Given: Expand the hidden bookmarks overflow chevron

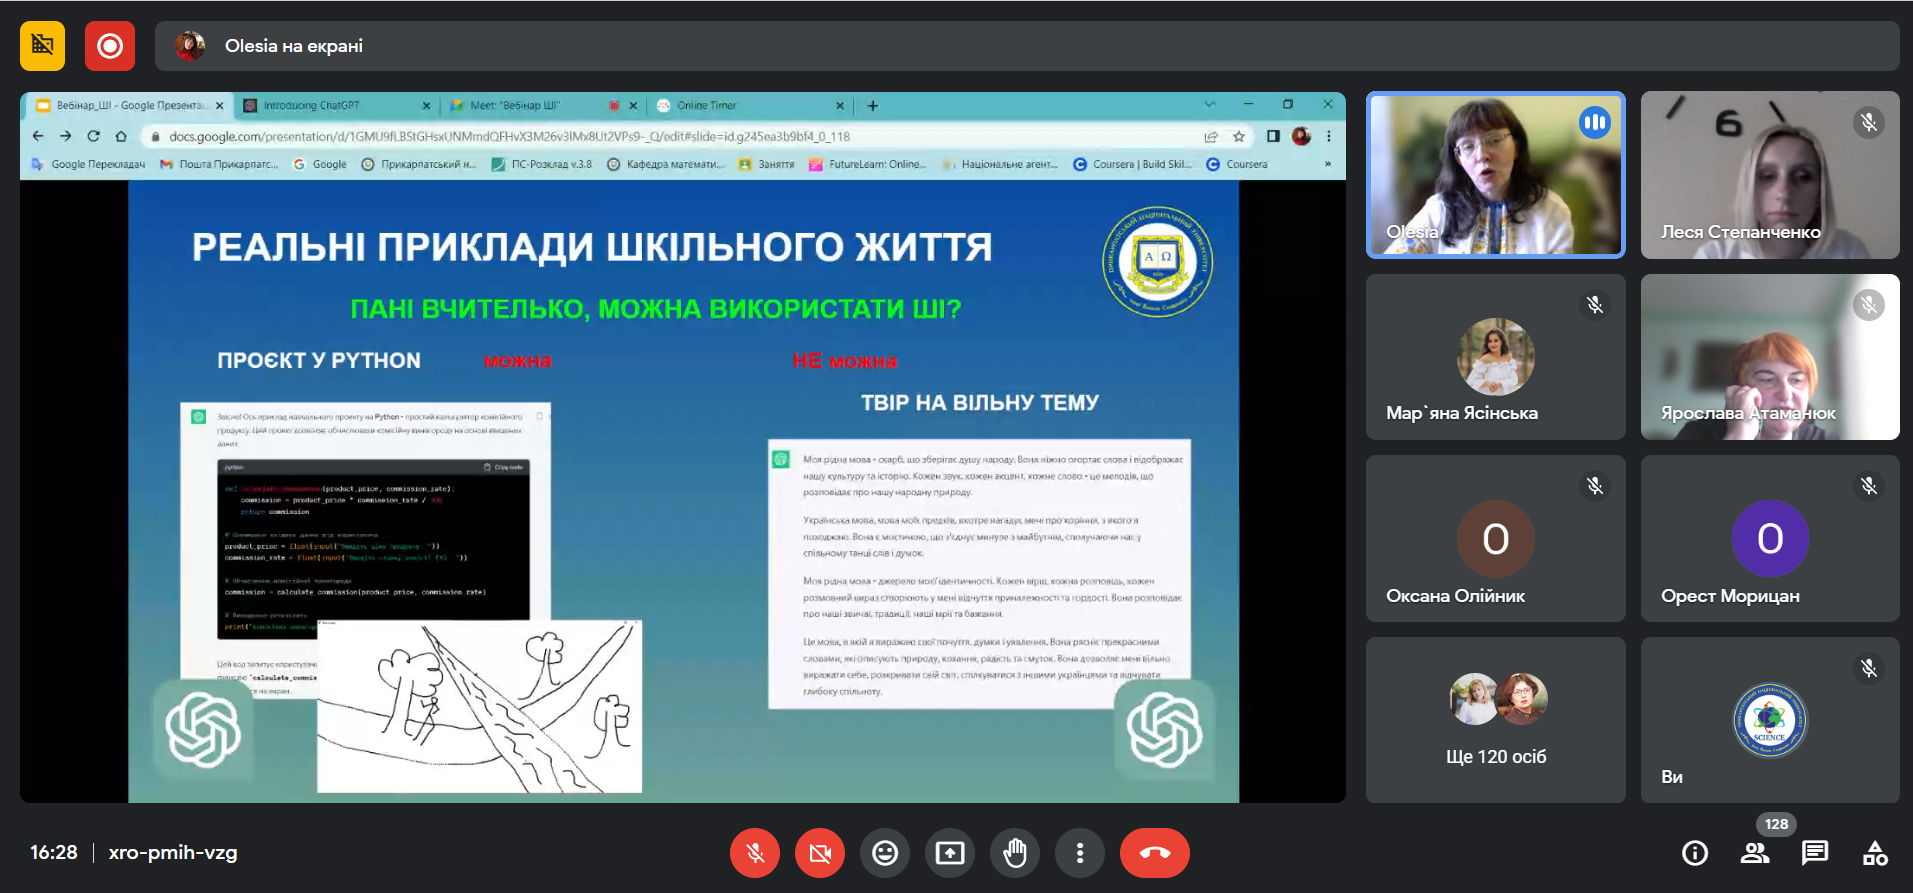Looking at the screenshot, I should tap(1328, 164).
